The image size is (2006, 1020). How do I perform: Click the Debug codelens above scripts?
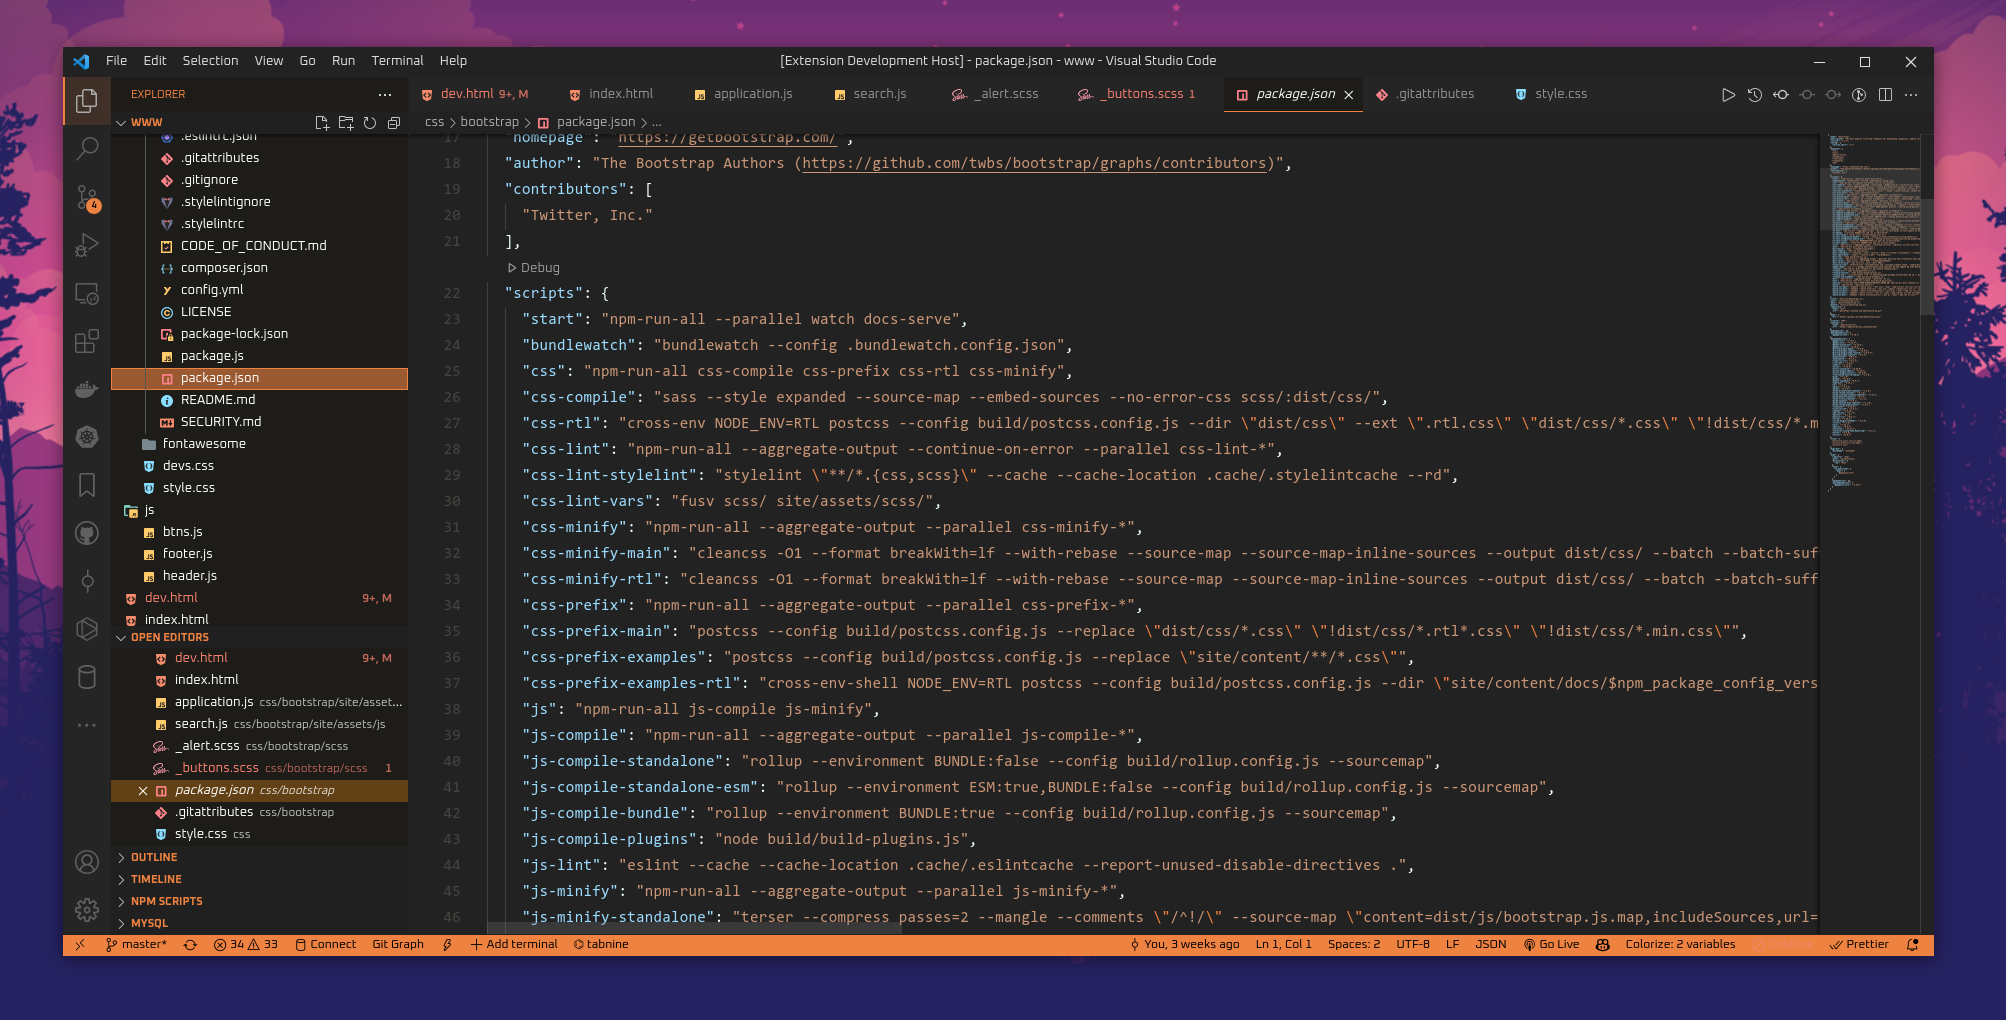[534, 268]
